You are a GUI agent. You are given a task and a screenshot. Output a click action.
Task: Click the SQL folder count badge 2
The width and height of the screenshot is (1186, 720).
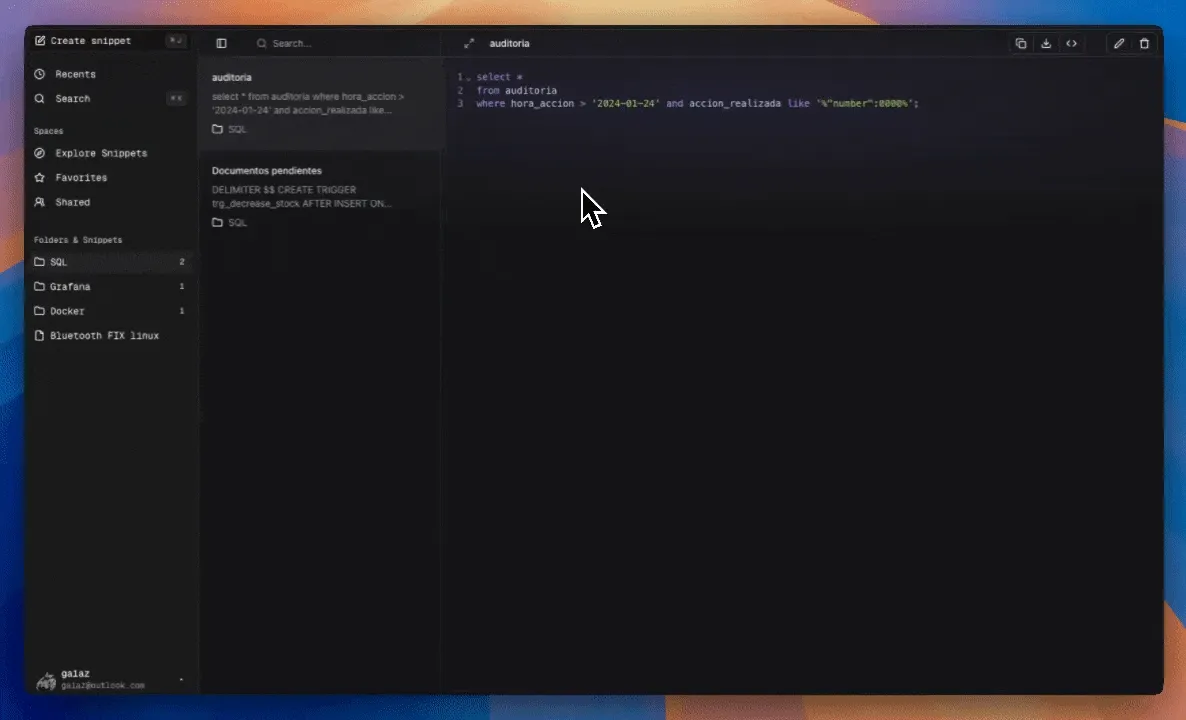(x=182, y=262)
